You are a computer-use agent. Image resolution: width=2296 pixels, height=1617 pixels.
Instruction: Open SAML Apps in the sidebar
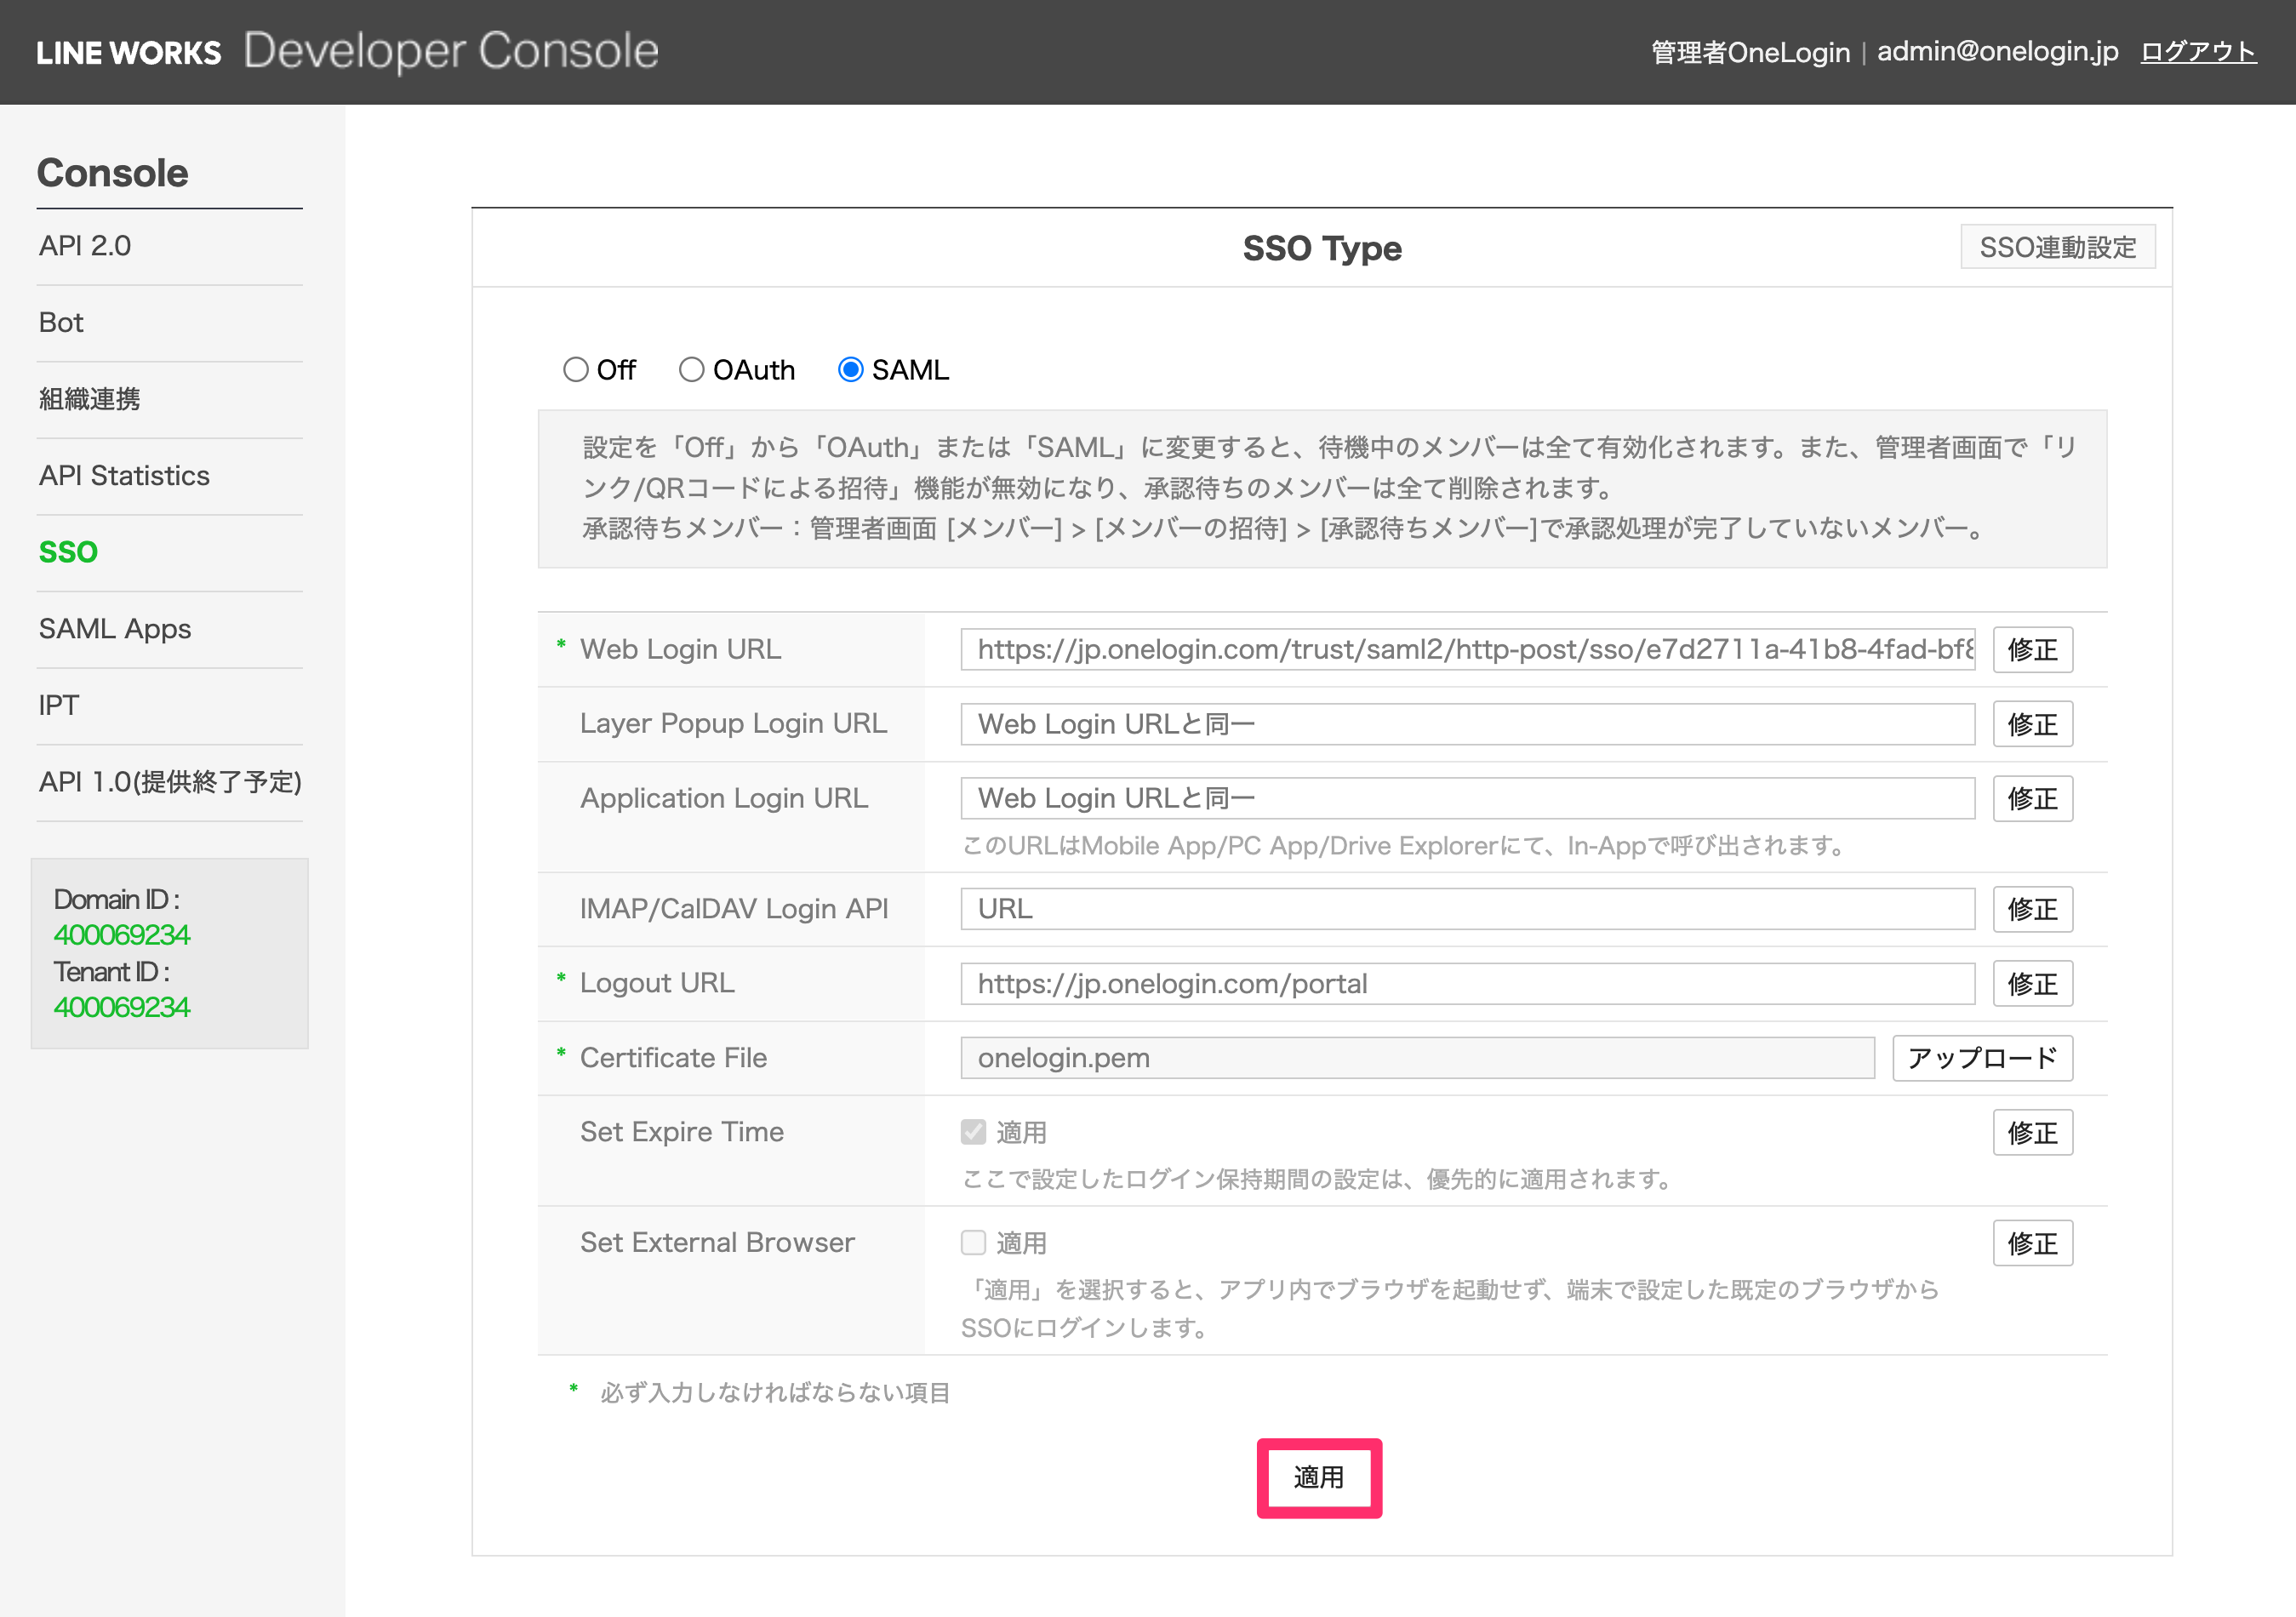(115, 629)
